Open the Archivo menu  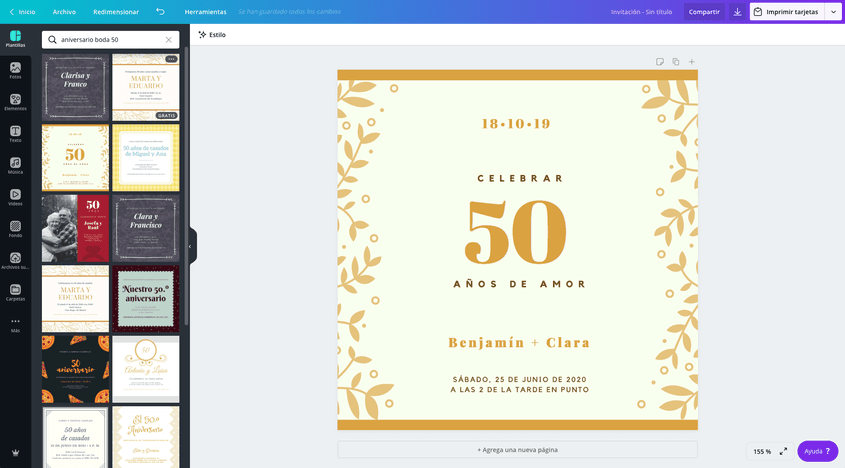(x=64, y=12)
